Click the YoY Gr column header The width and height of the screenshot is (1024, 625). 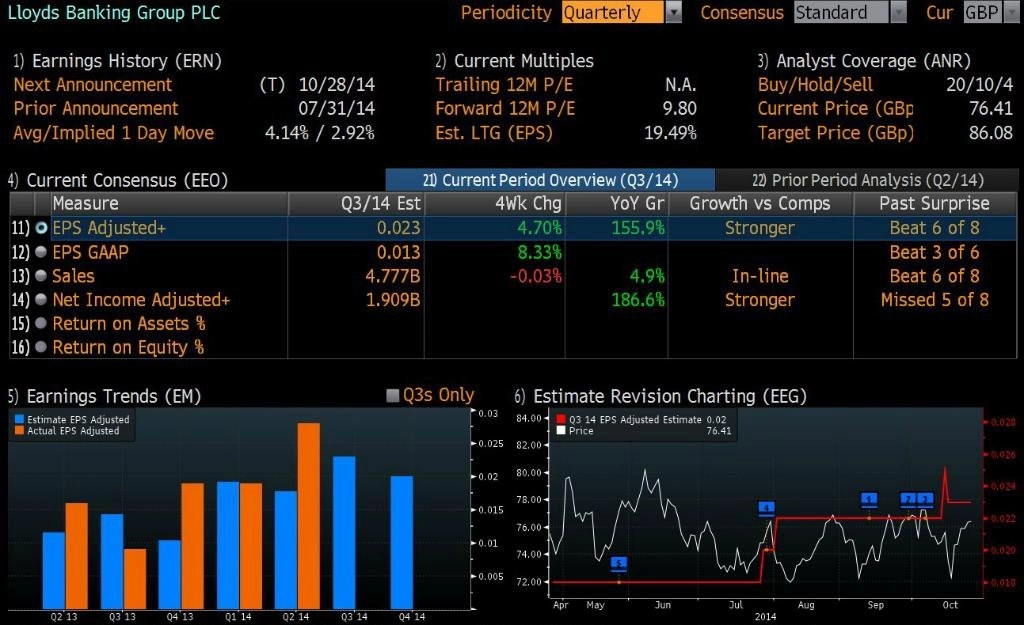point(616,204)
